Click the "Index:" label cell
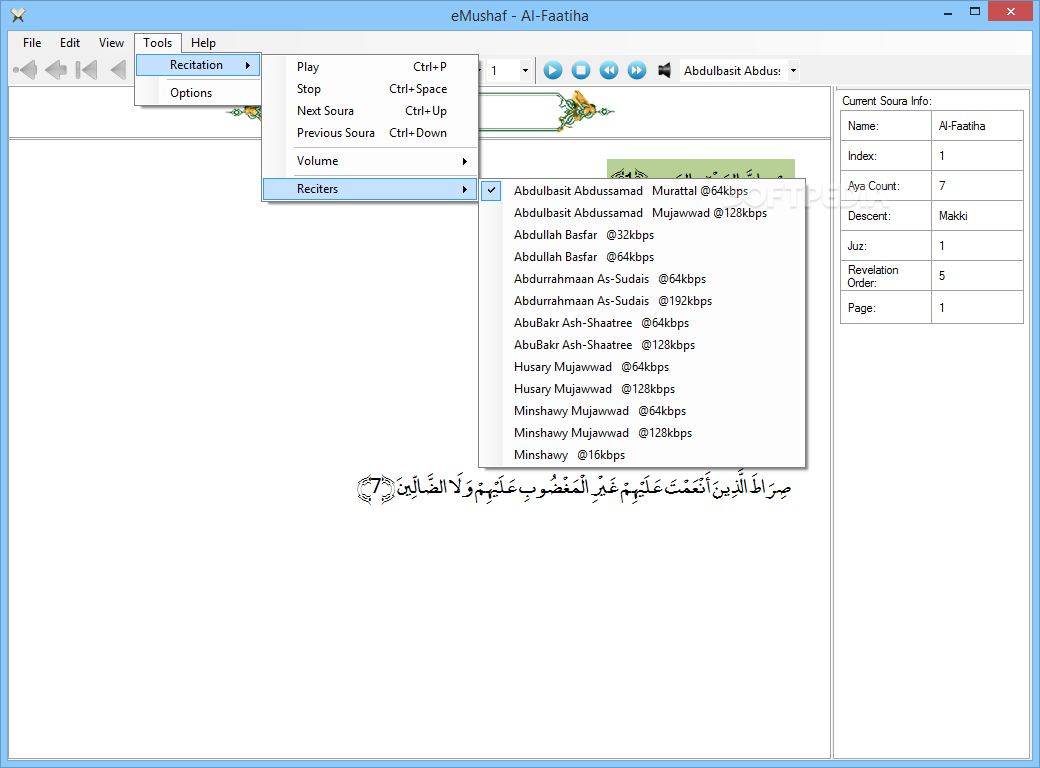The width and height of the screenshot is (1040, 768). [886, 156]
